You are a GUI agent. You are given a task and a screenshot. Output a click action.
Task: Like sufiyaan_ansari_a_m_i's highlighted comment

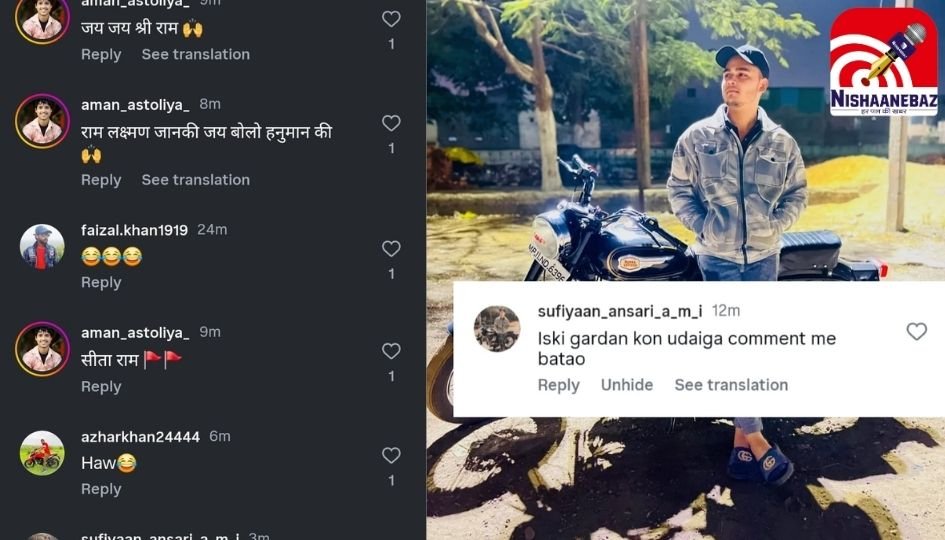pyautogui.click(x=916, y=331)
